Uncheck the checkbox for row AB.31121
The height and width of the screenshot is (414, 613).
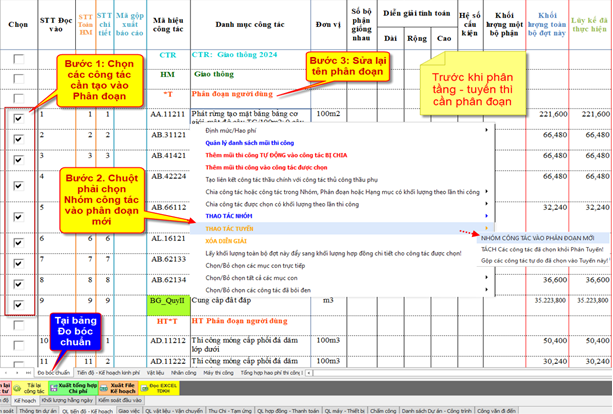click(x=19, y=141)
